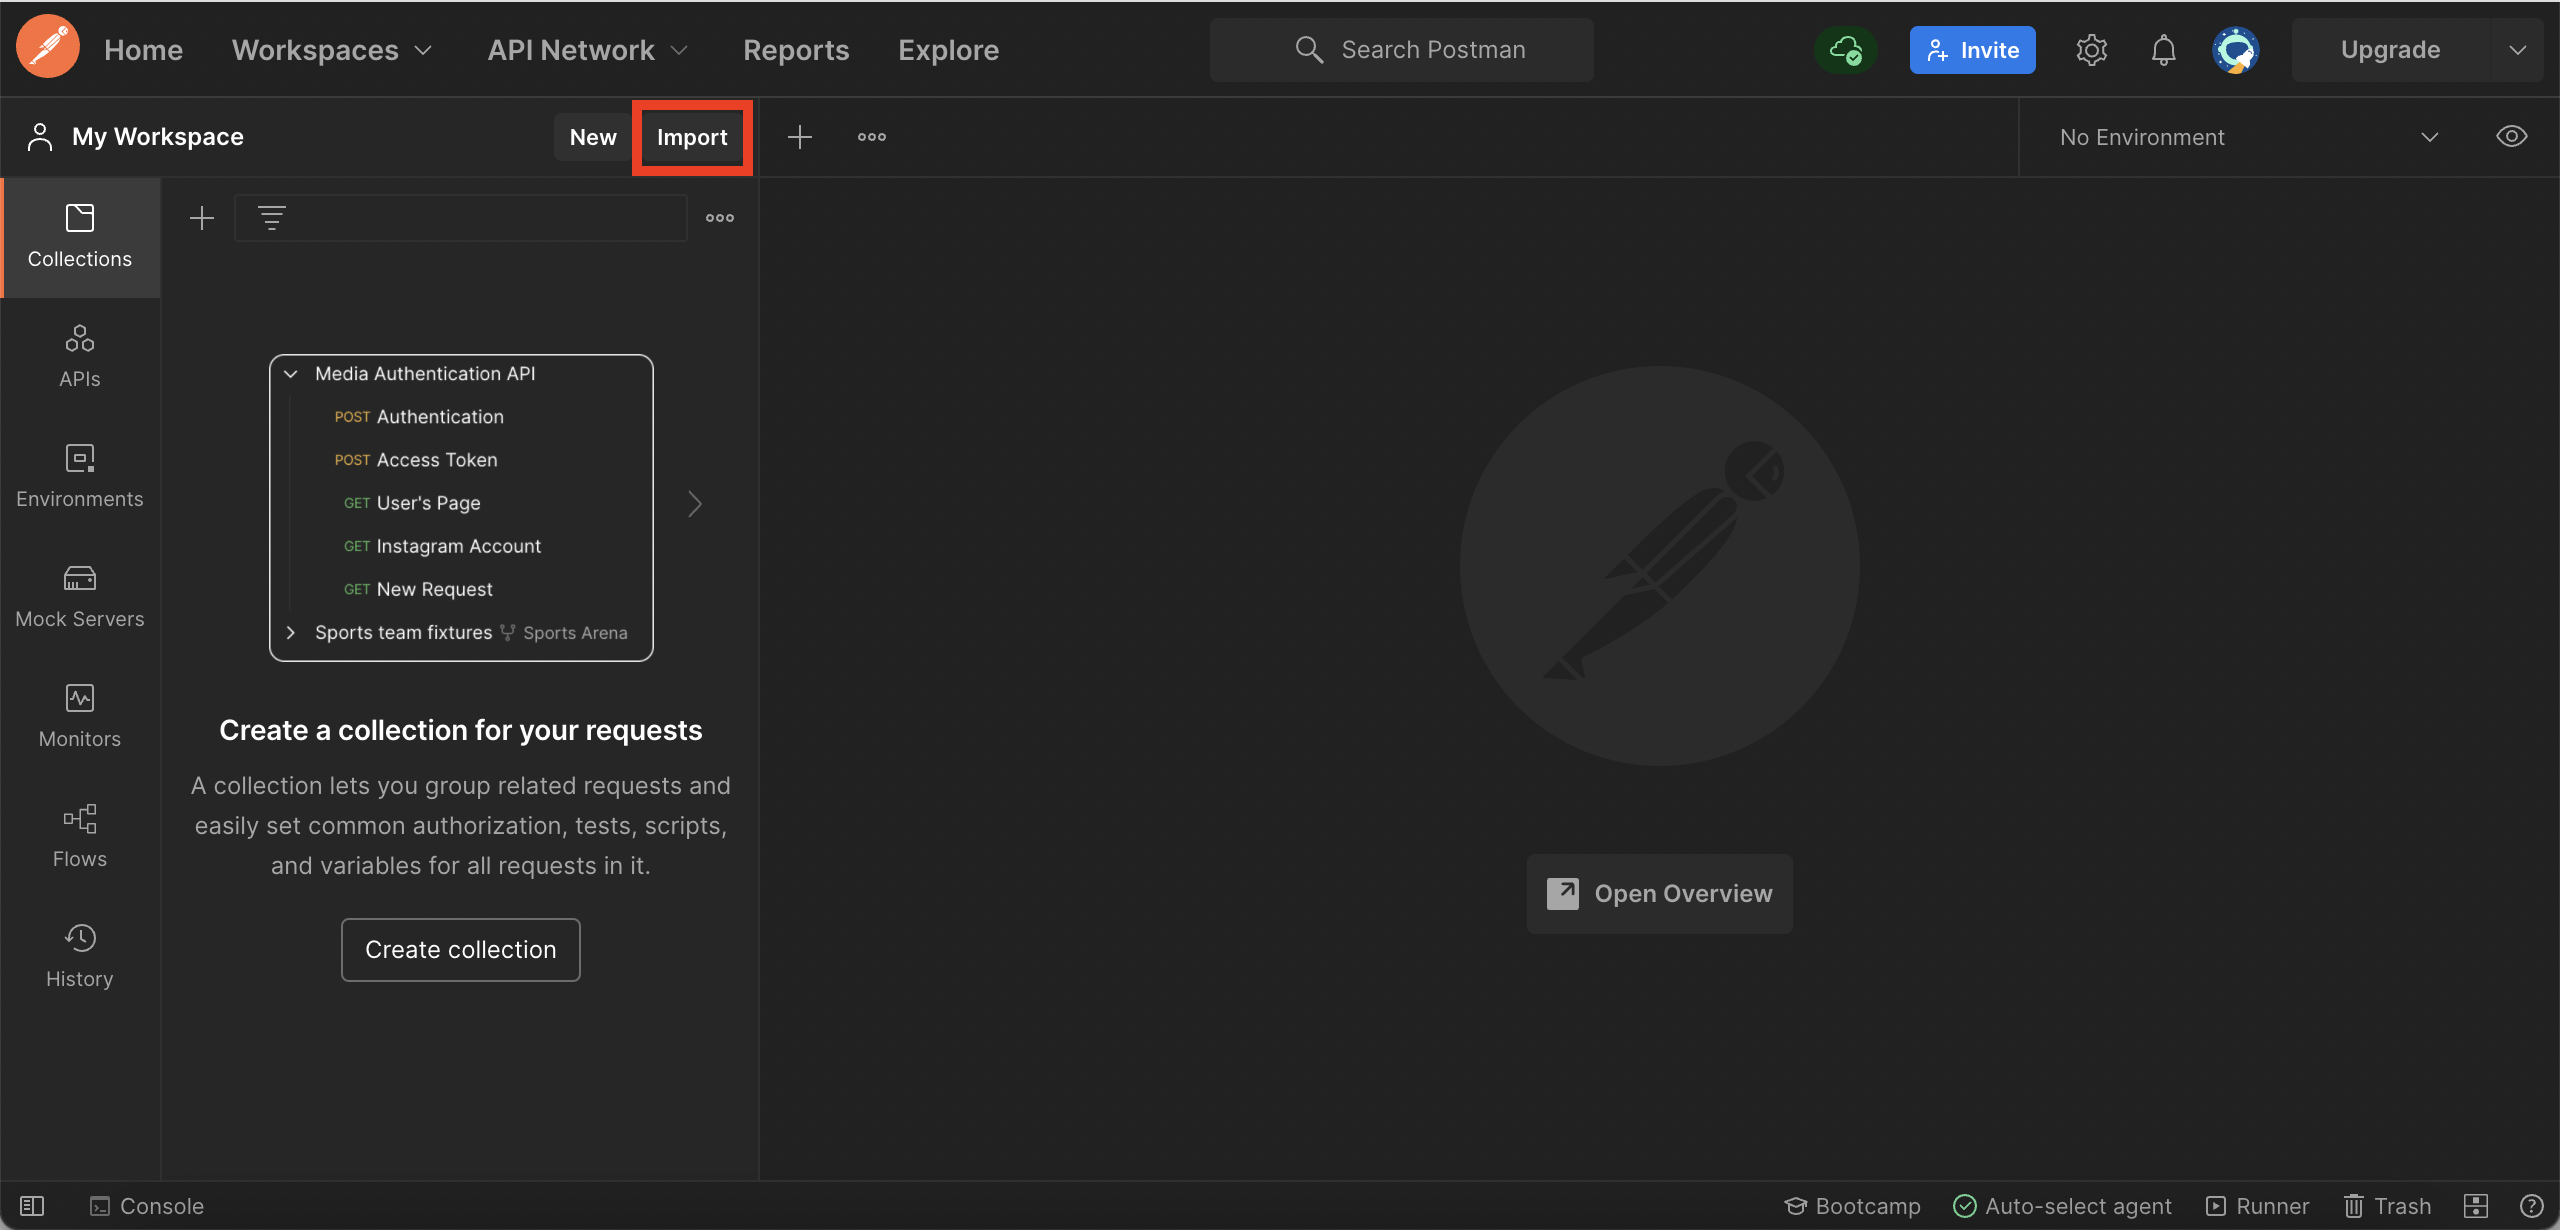The height and width of the screenshot is (1230, 2560).
Task: Open the Mock Servers panel
Action: tap(79, 596)
